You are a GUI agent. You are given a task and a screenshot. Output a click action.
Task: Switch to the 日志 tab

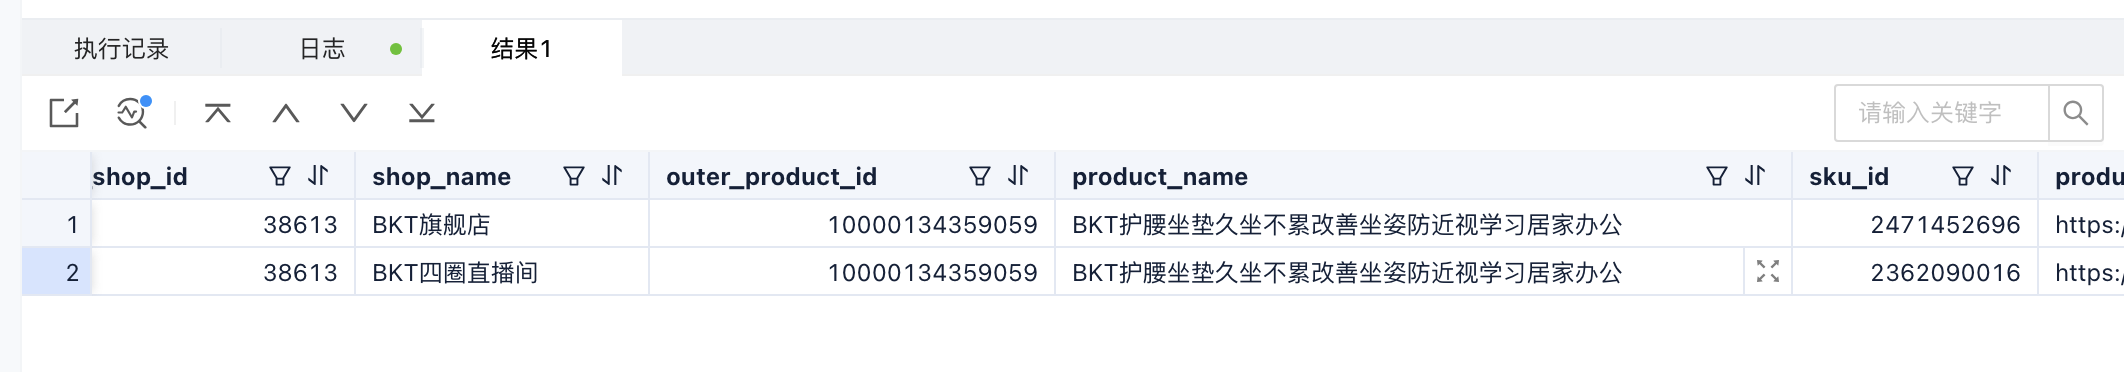coord(322,49)
